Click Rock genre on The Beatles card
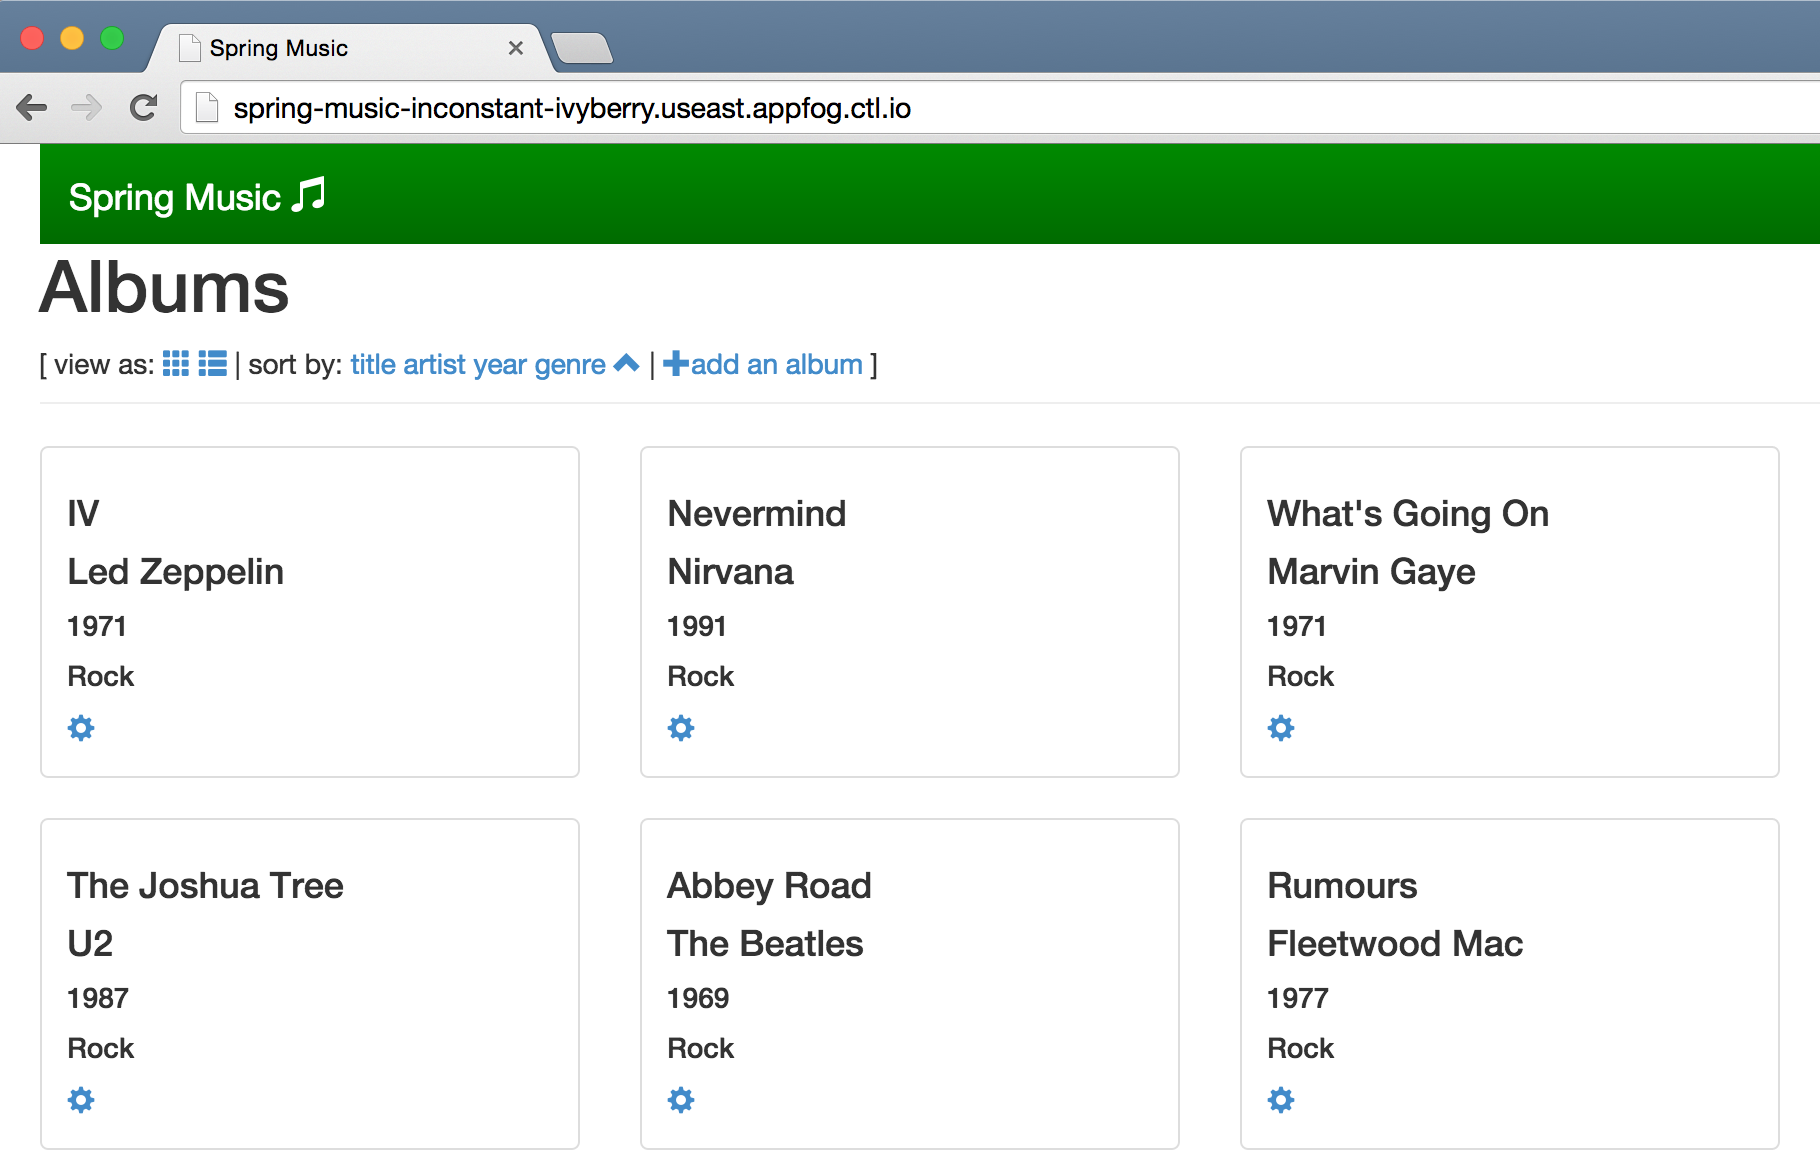This screenshot has height=1160, width=1820. (701, 1049)
